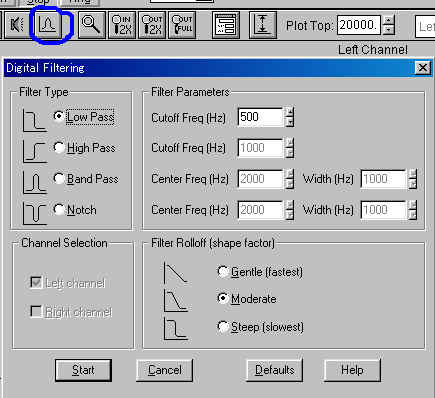Click the high pass Cutoff Freq 1000 field
Viewport: 435px width, 398px height.
point(261,148)
